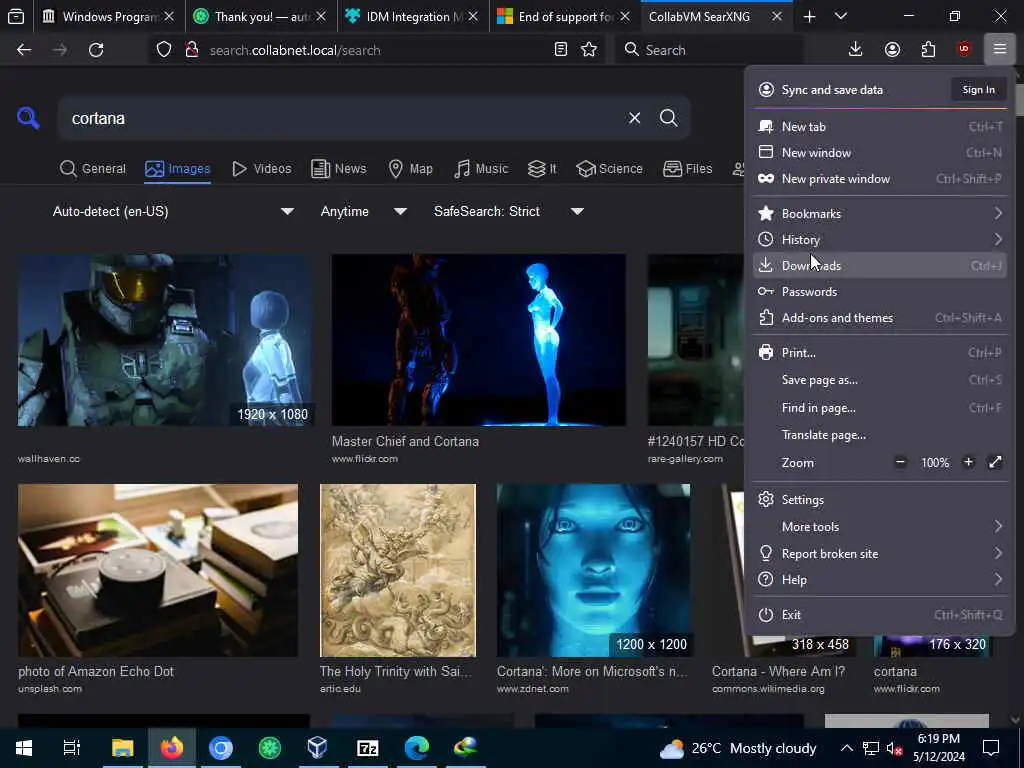Open the SafeSearch: Strict dropdown

click(x=508, y=211)
